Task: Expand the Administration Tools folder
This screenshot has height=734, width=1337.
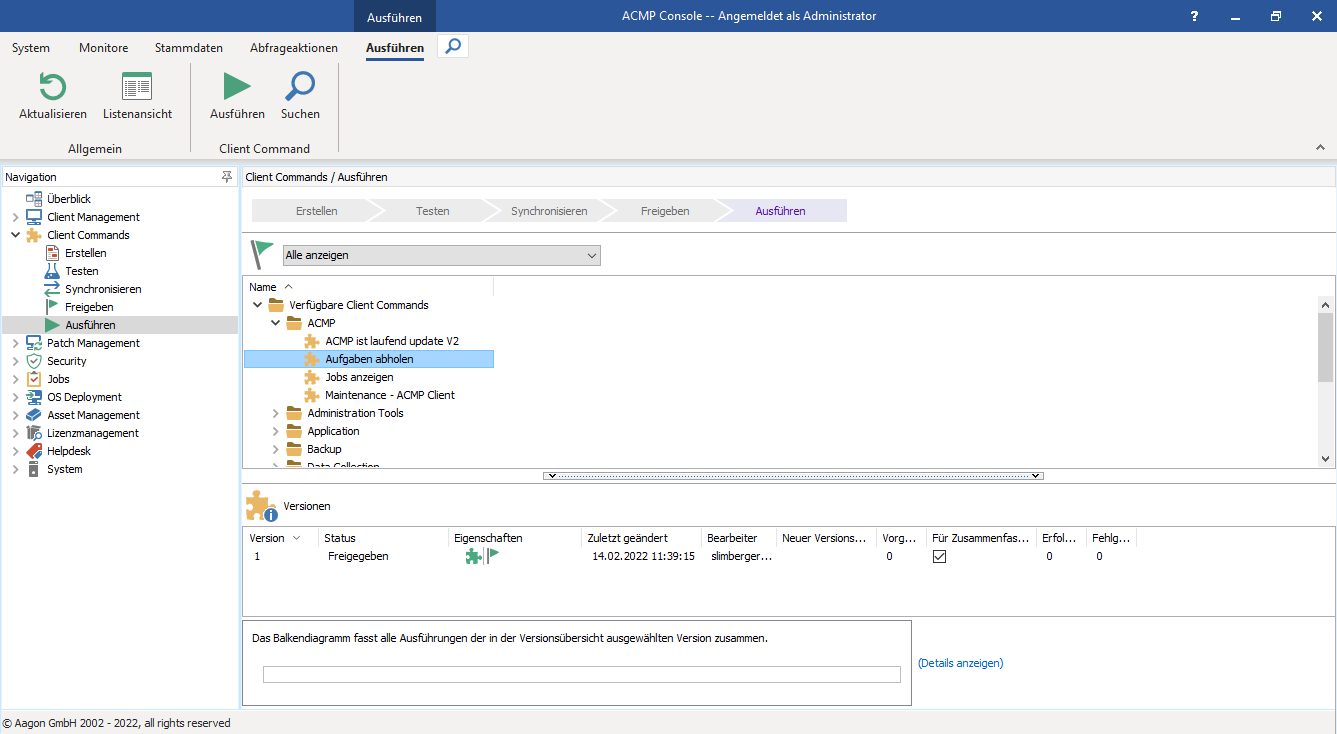Action: click(x=276, y=413)
